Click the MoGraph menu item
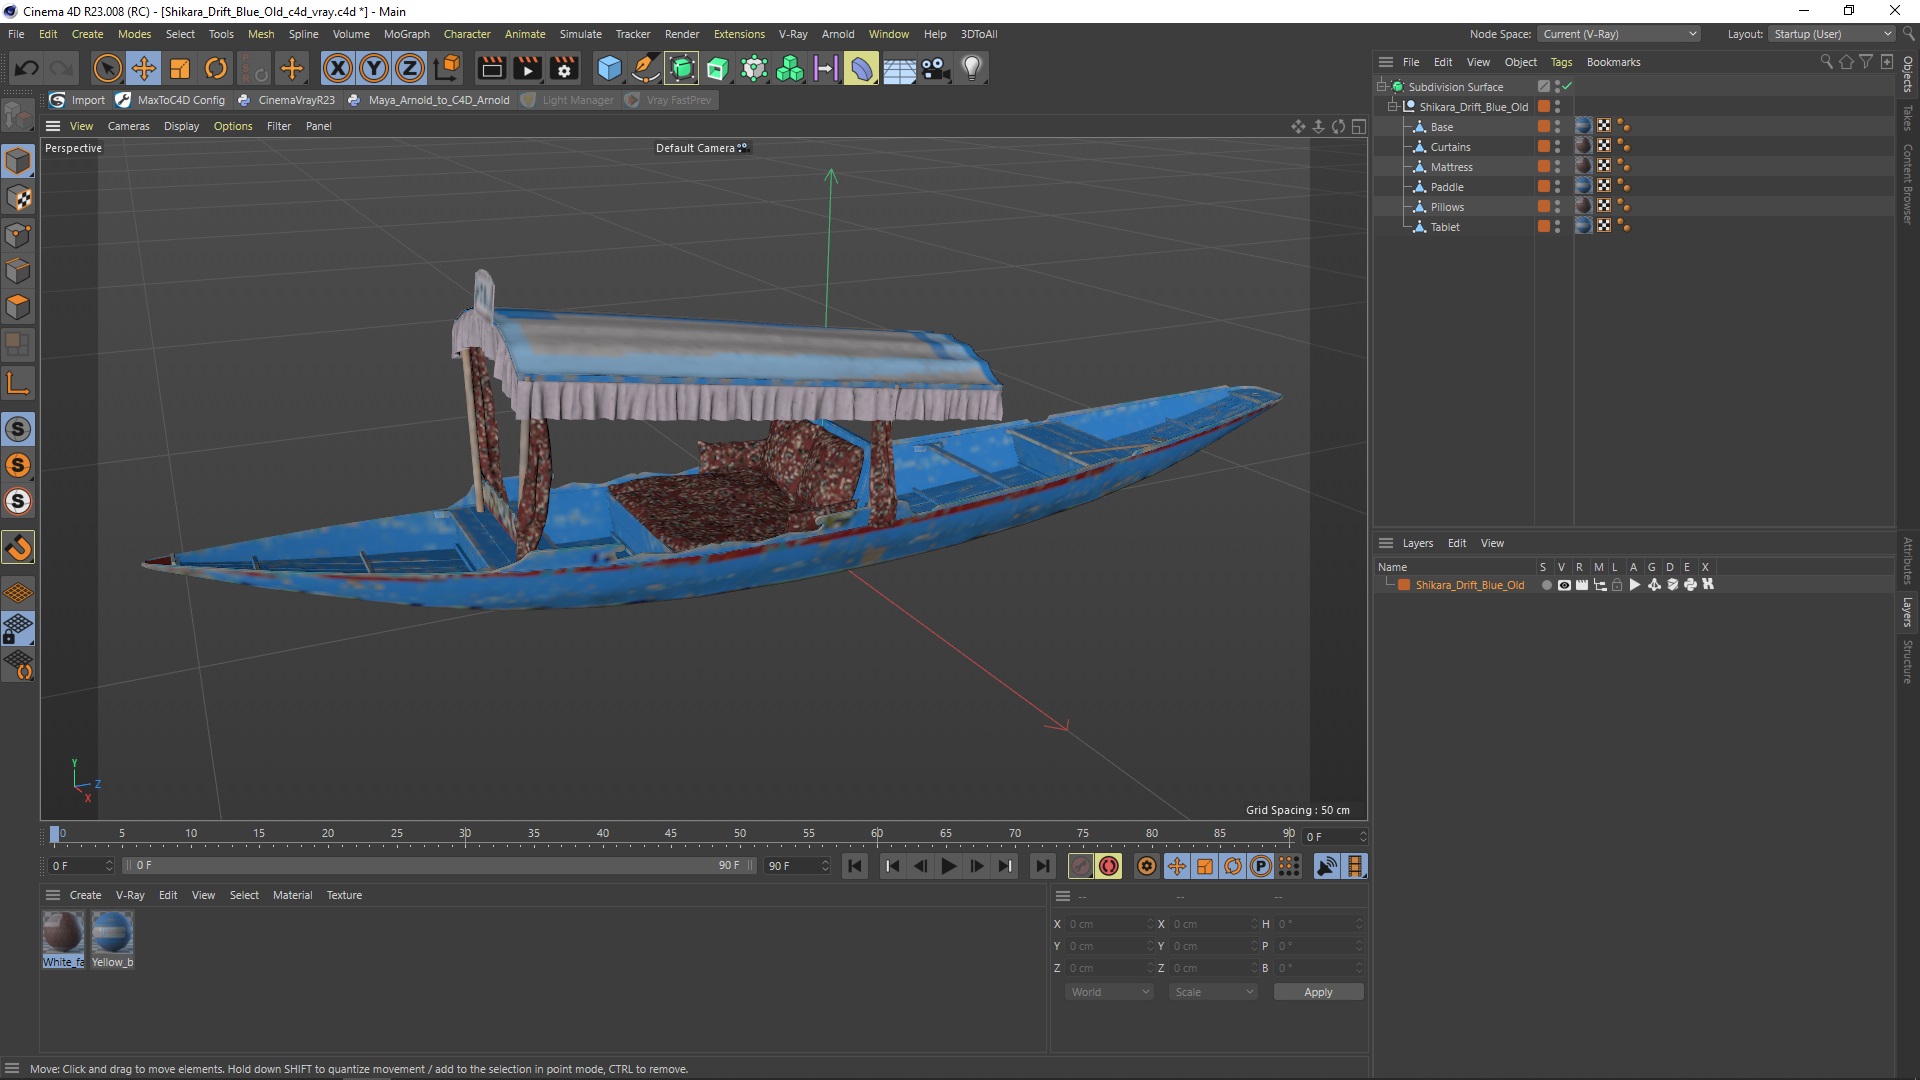This screenshot has width=1920, height=1080. coord(404,33)
